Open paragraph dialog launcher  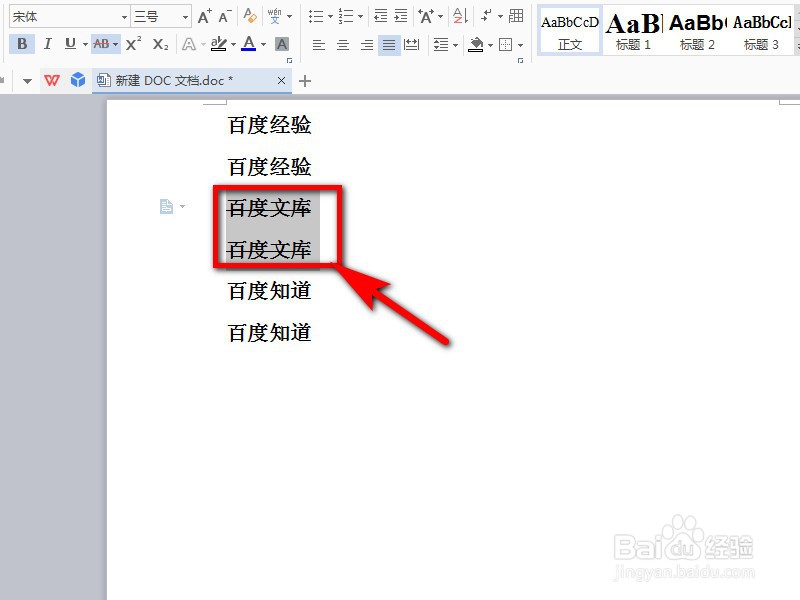click(x=520, y=60)
